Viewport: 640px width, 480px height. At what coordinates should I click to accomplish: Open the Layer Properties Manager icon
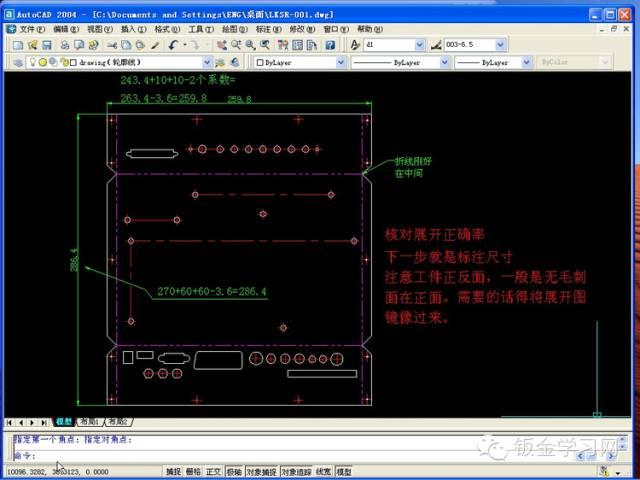(18, 63)
